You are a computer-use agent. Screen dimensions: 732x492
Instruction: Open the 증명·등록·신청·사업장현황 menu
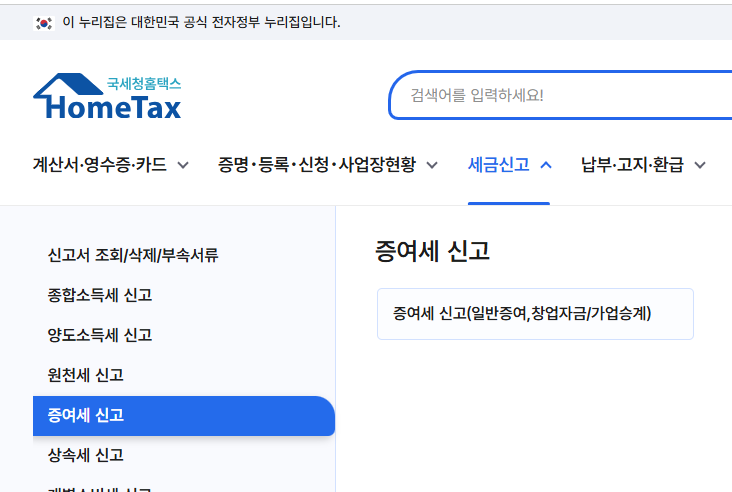point(317,165)
